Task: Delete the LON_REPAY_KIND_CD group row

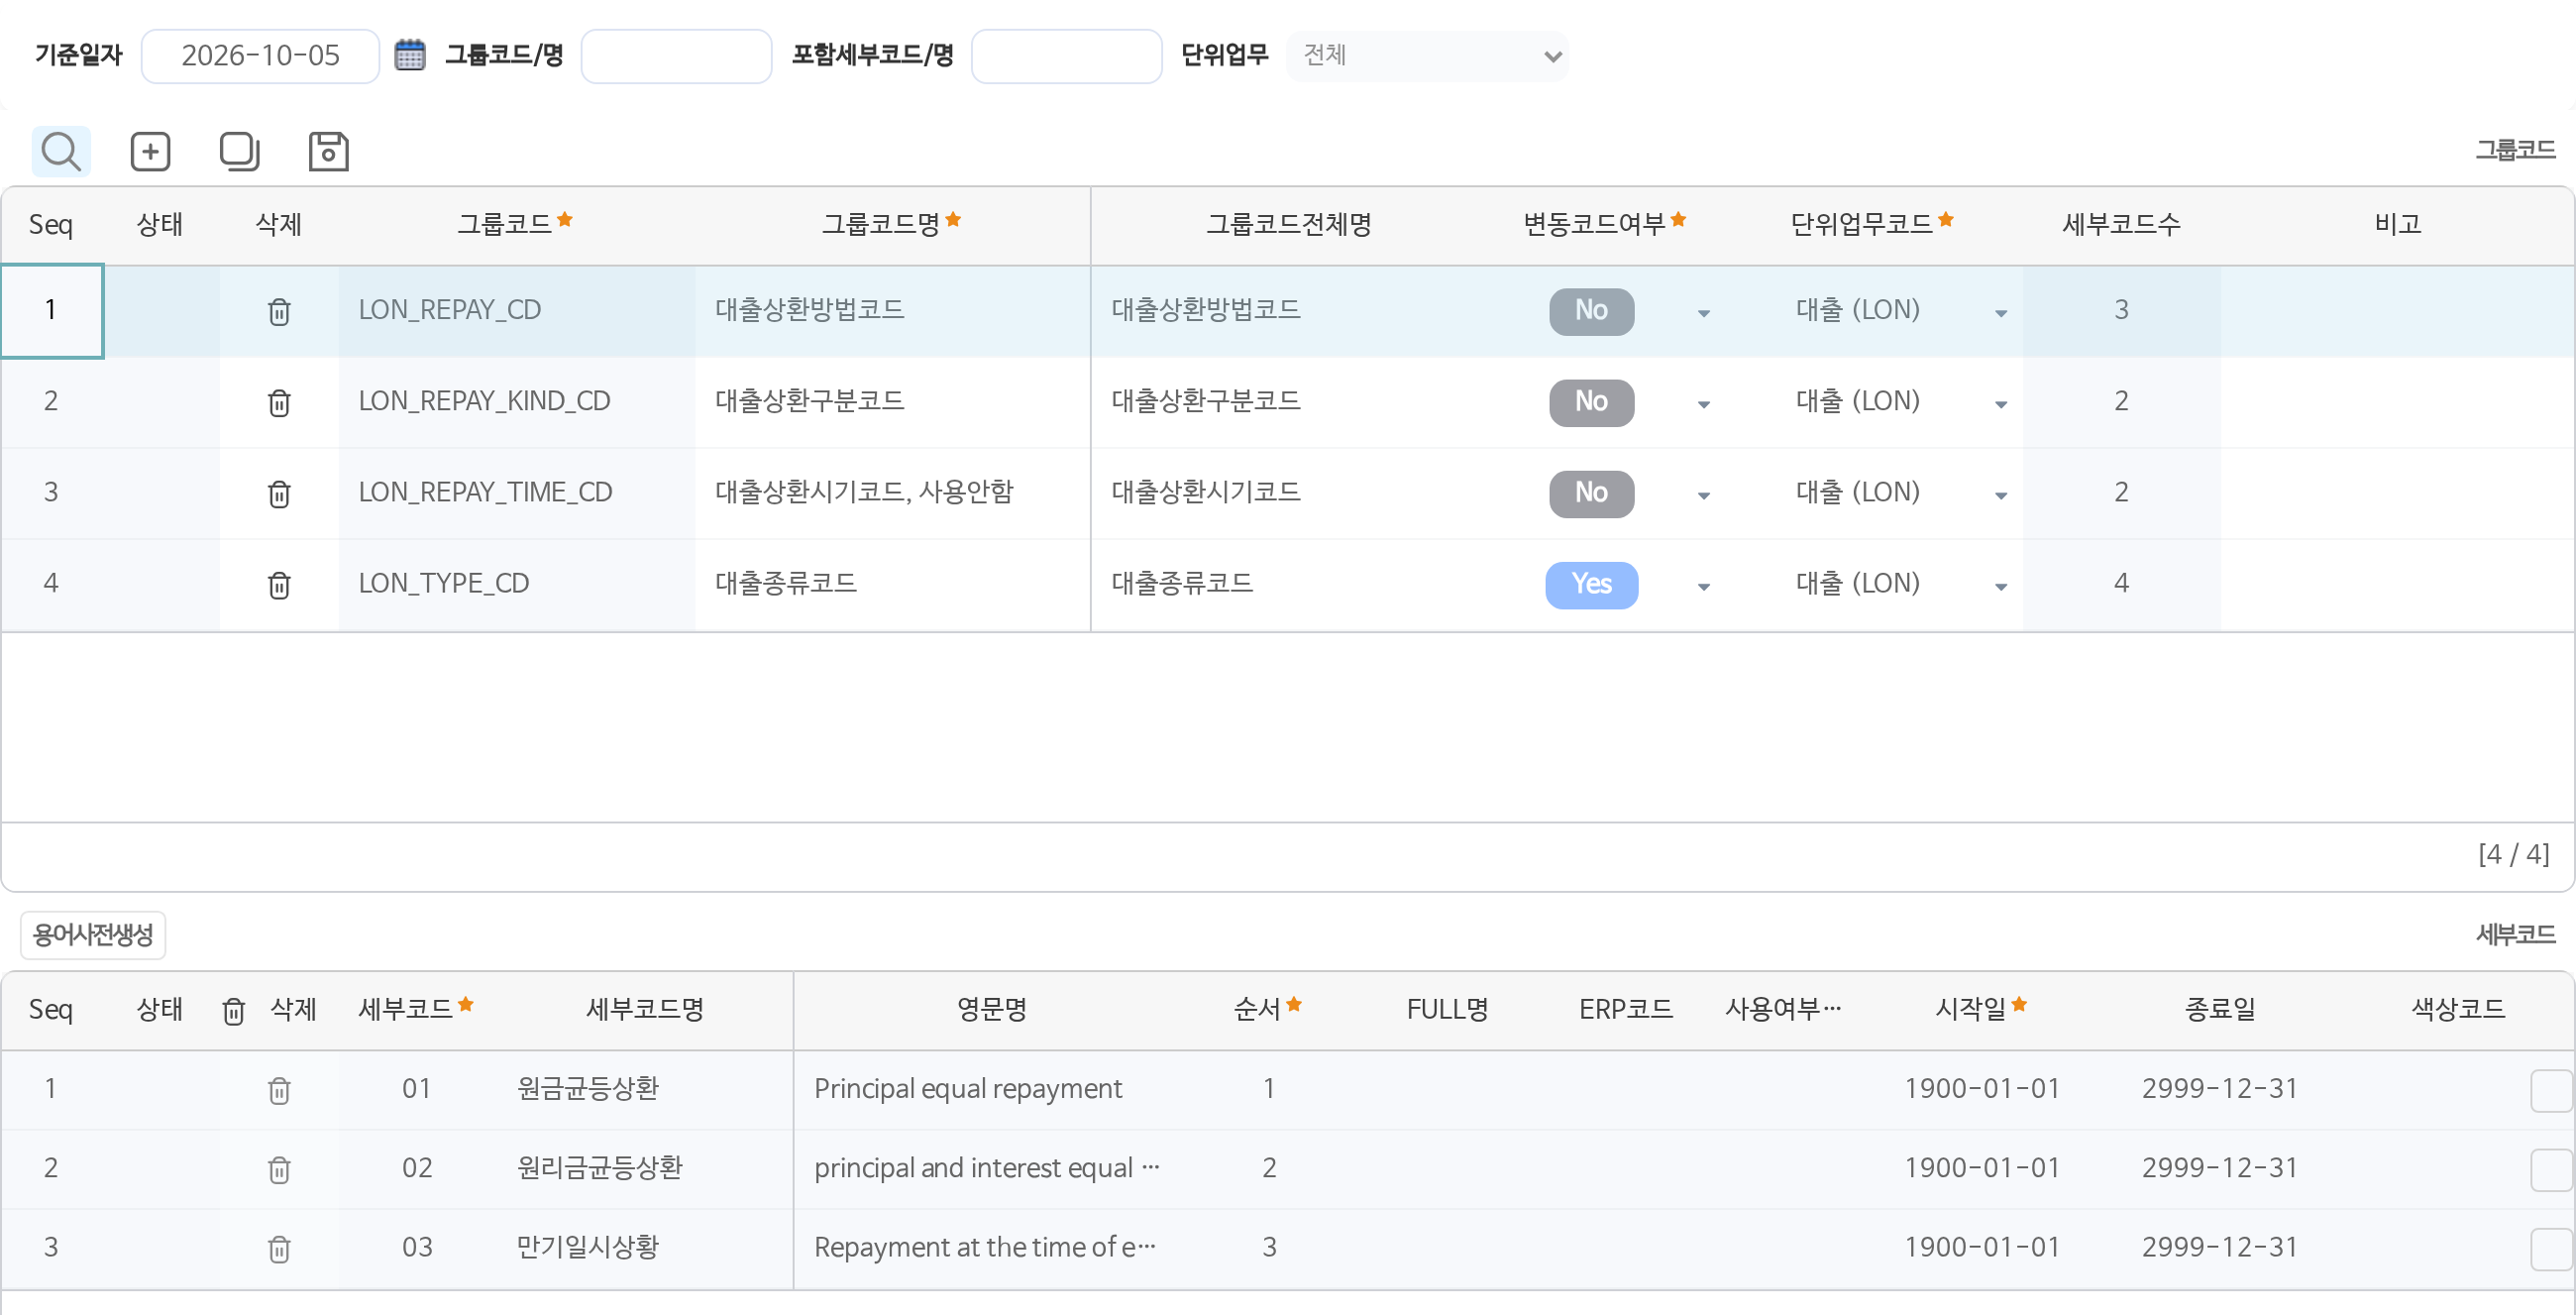Action: coord(279,403)
